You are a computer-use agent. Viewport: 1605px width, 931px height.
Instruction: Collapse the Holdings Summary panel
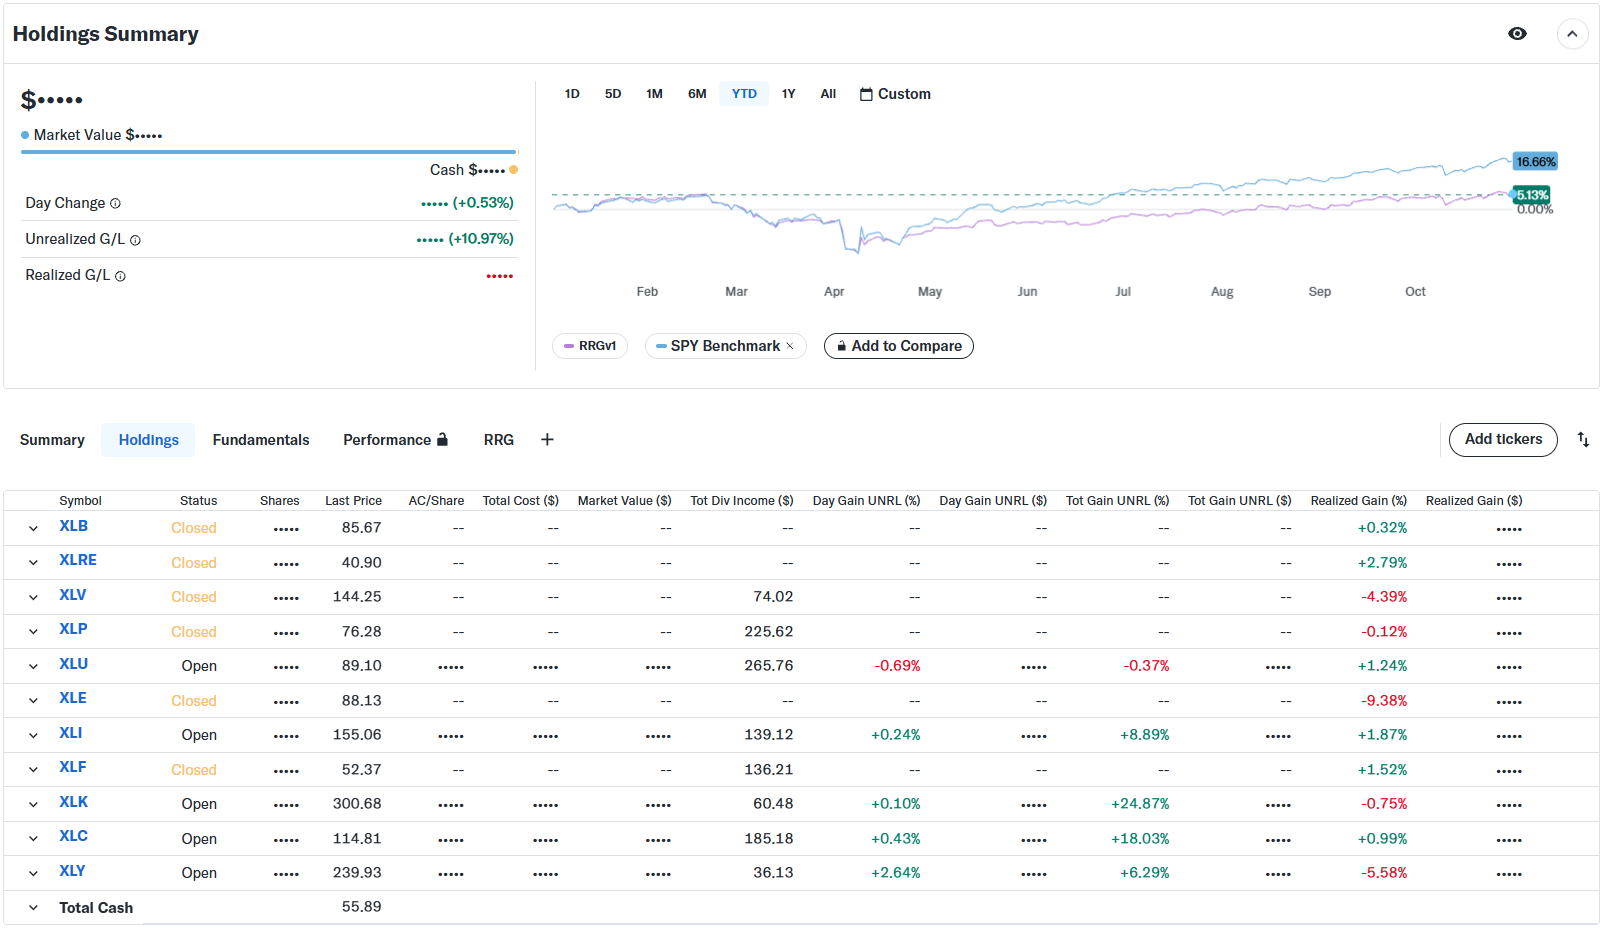click(1571, 34)
